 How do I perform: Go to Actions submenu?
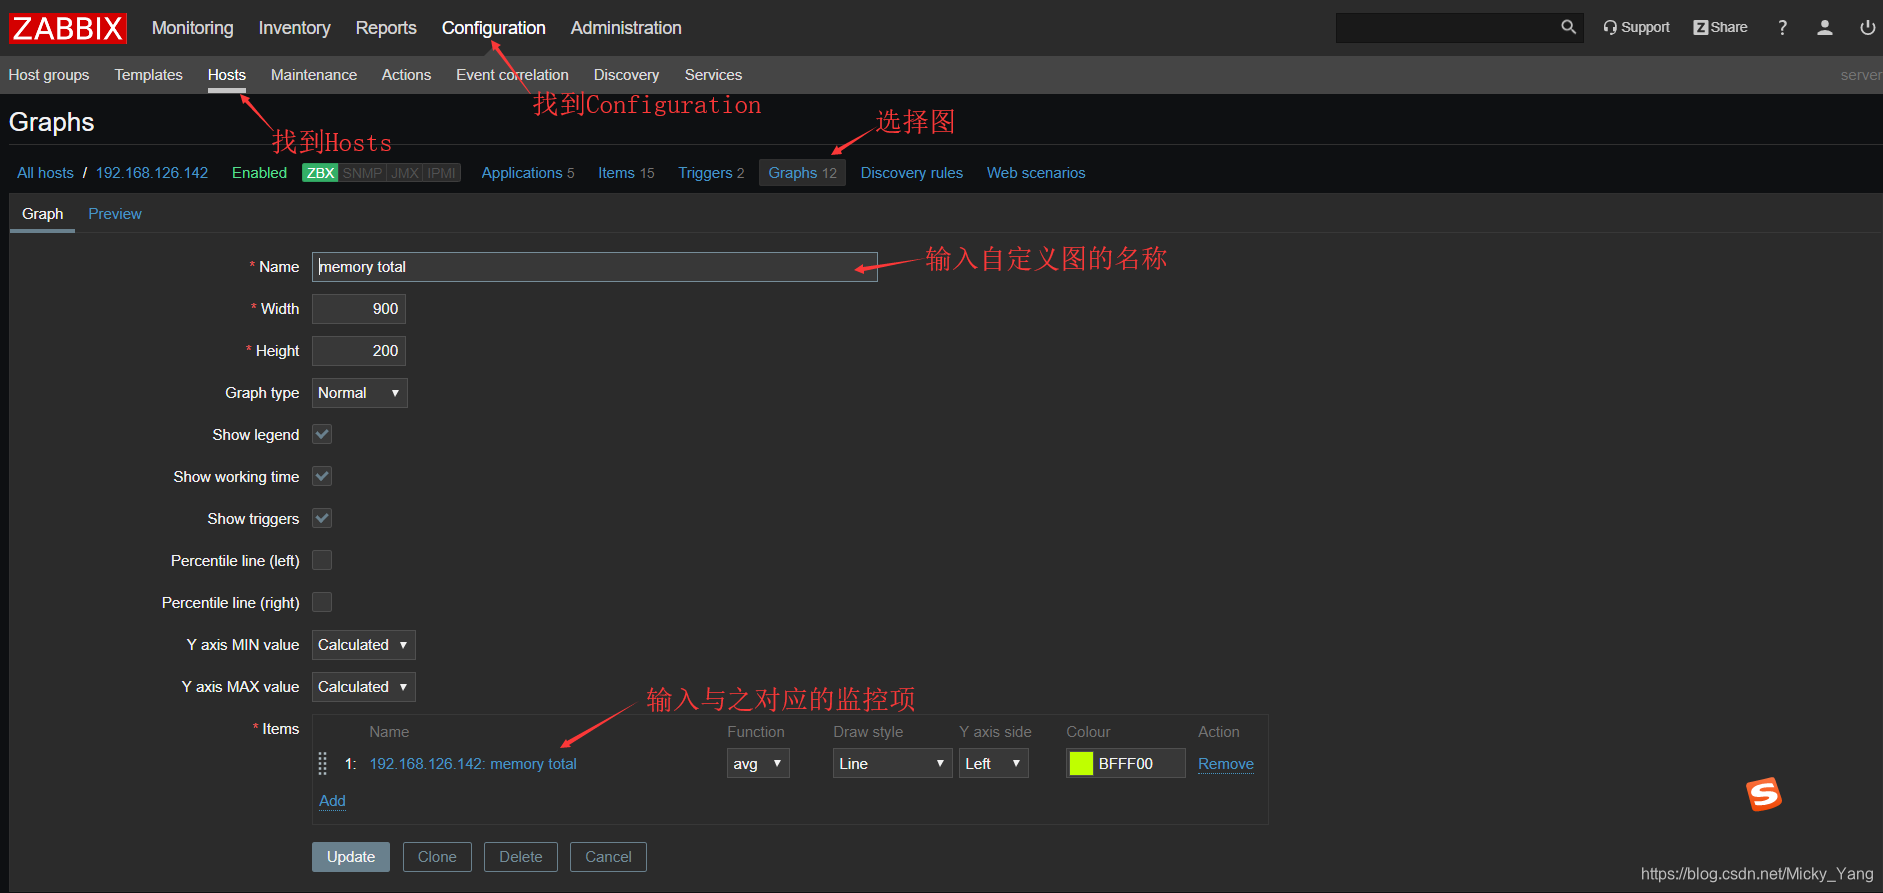pos(406,75)
